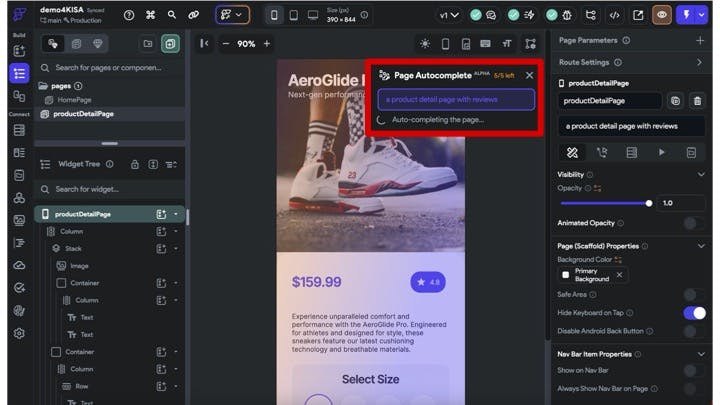This screenshot has width=720, height=405.
Task: Collapse the Visibility section
Action: (701, 174)
